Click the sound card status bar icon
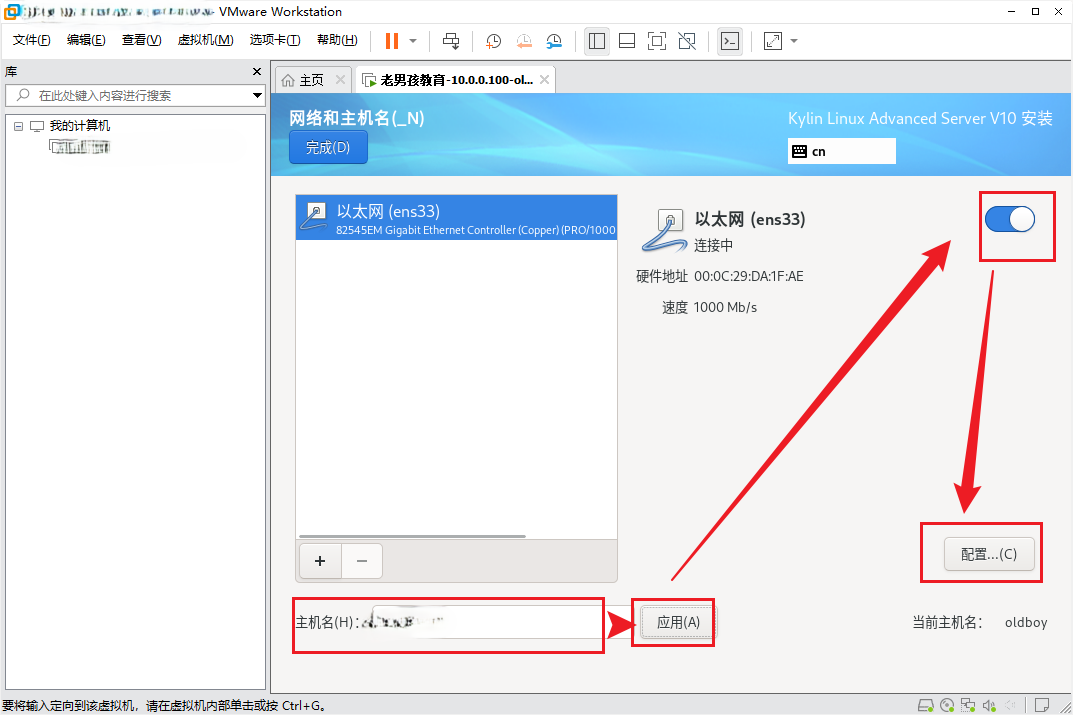The image size is (1073, 715). click(989, 705)
